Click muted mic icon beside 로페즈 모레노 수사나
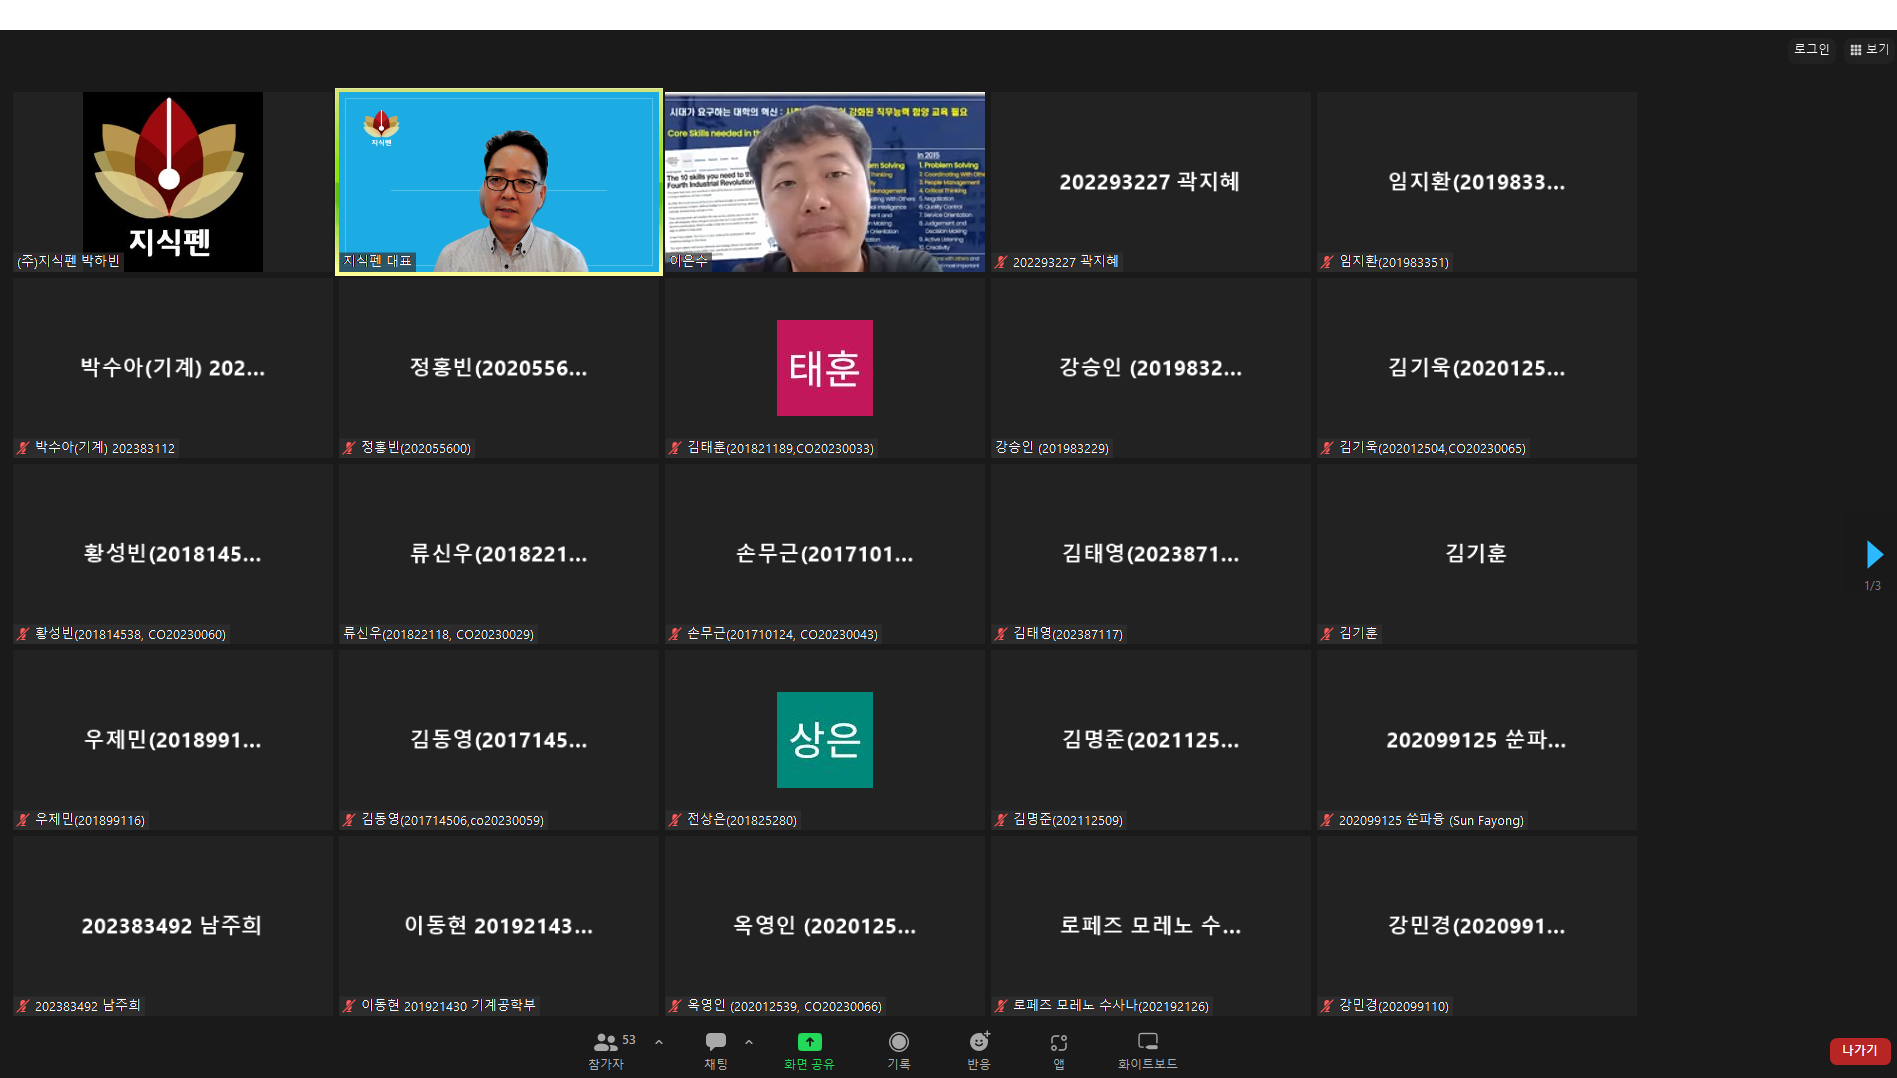The image size is (1897, 1078). click(1001, 1006)
